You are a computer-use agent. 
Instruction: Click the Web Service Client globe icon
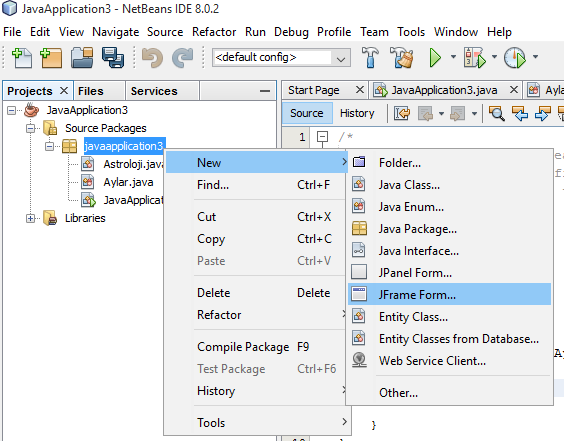pos(359,360)
